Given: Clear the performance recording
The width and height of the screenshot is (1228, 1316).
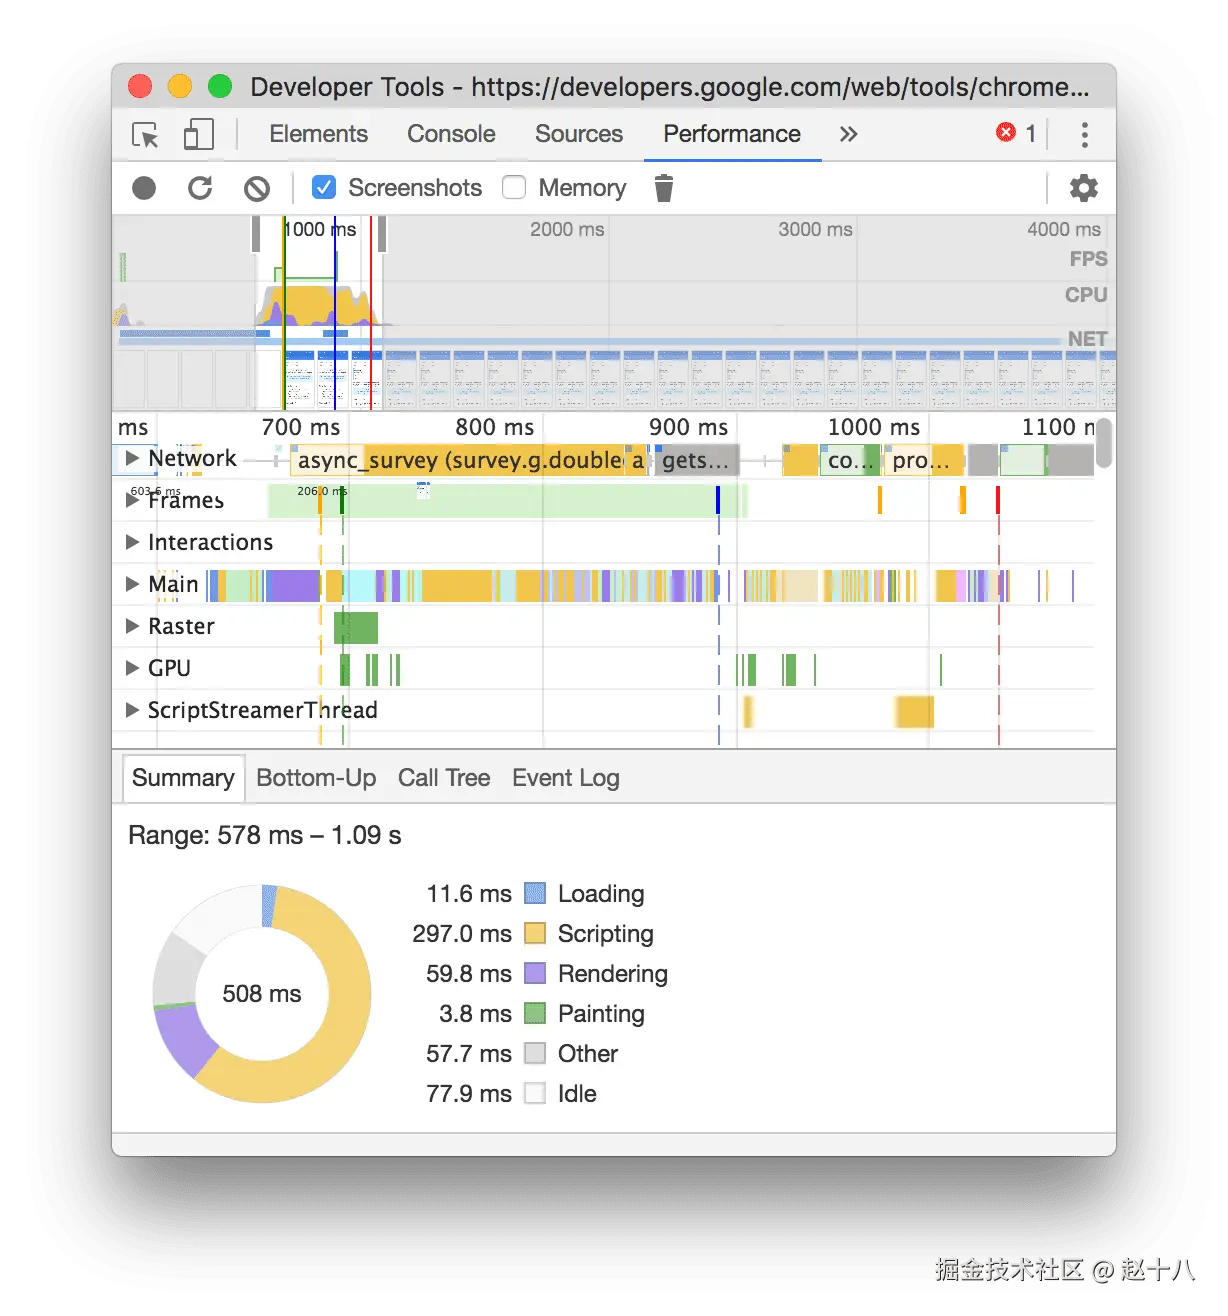Looking at the screenshot, I should click(x=257, y=188).
